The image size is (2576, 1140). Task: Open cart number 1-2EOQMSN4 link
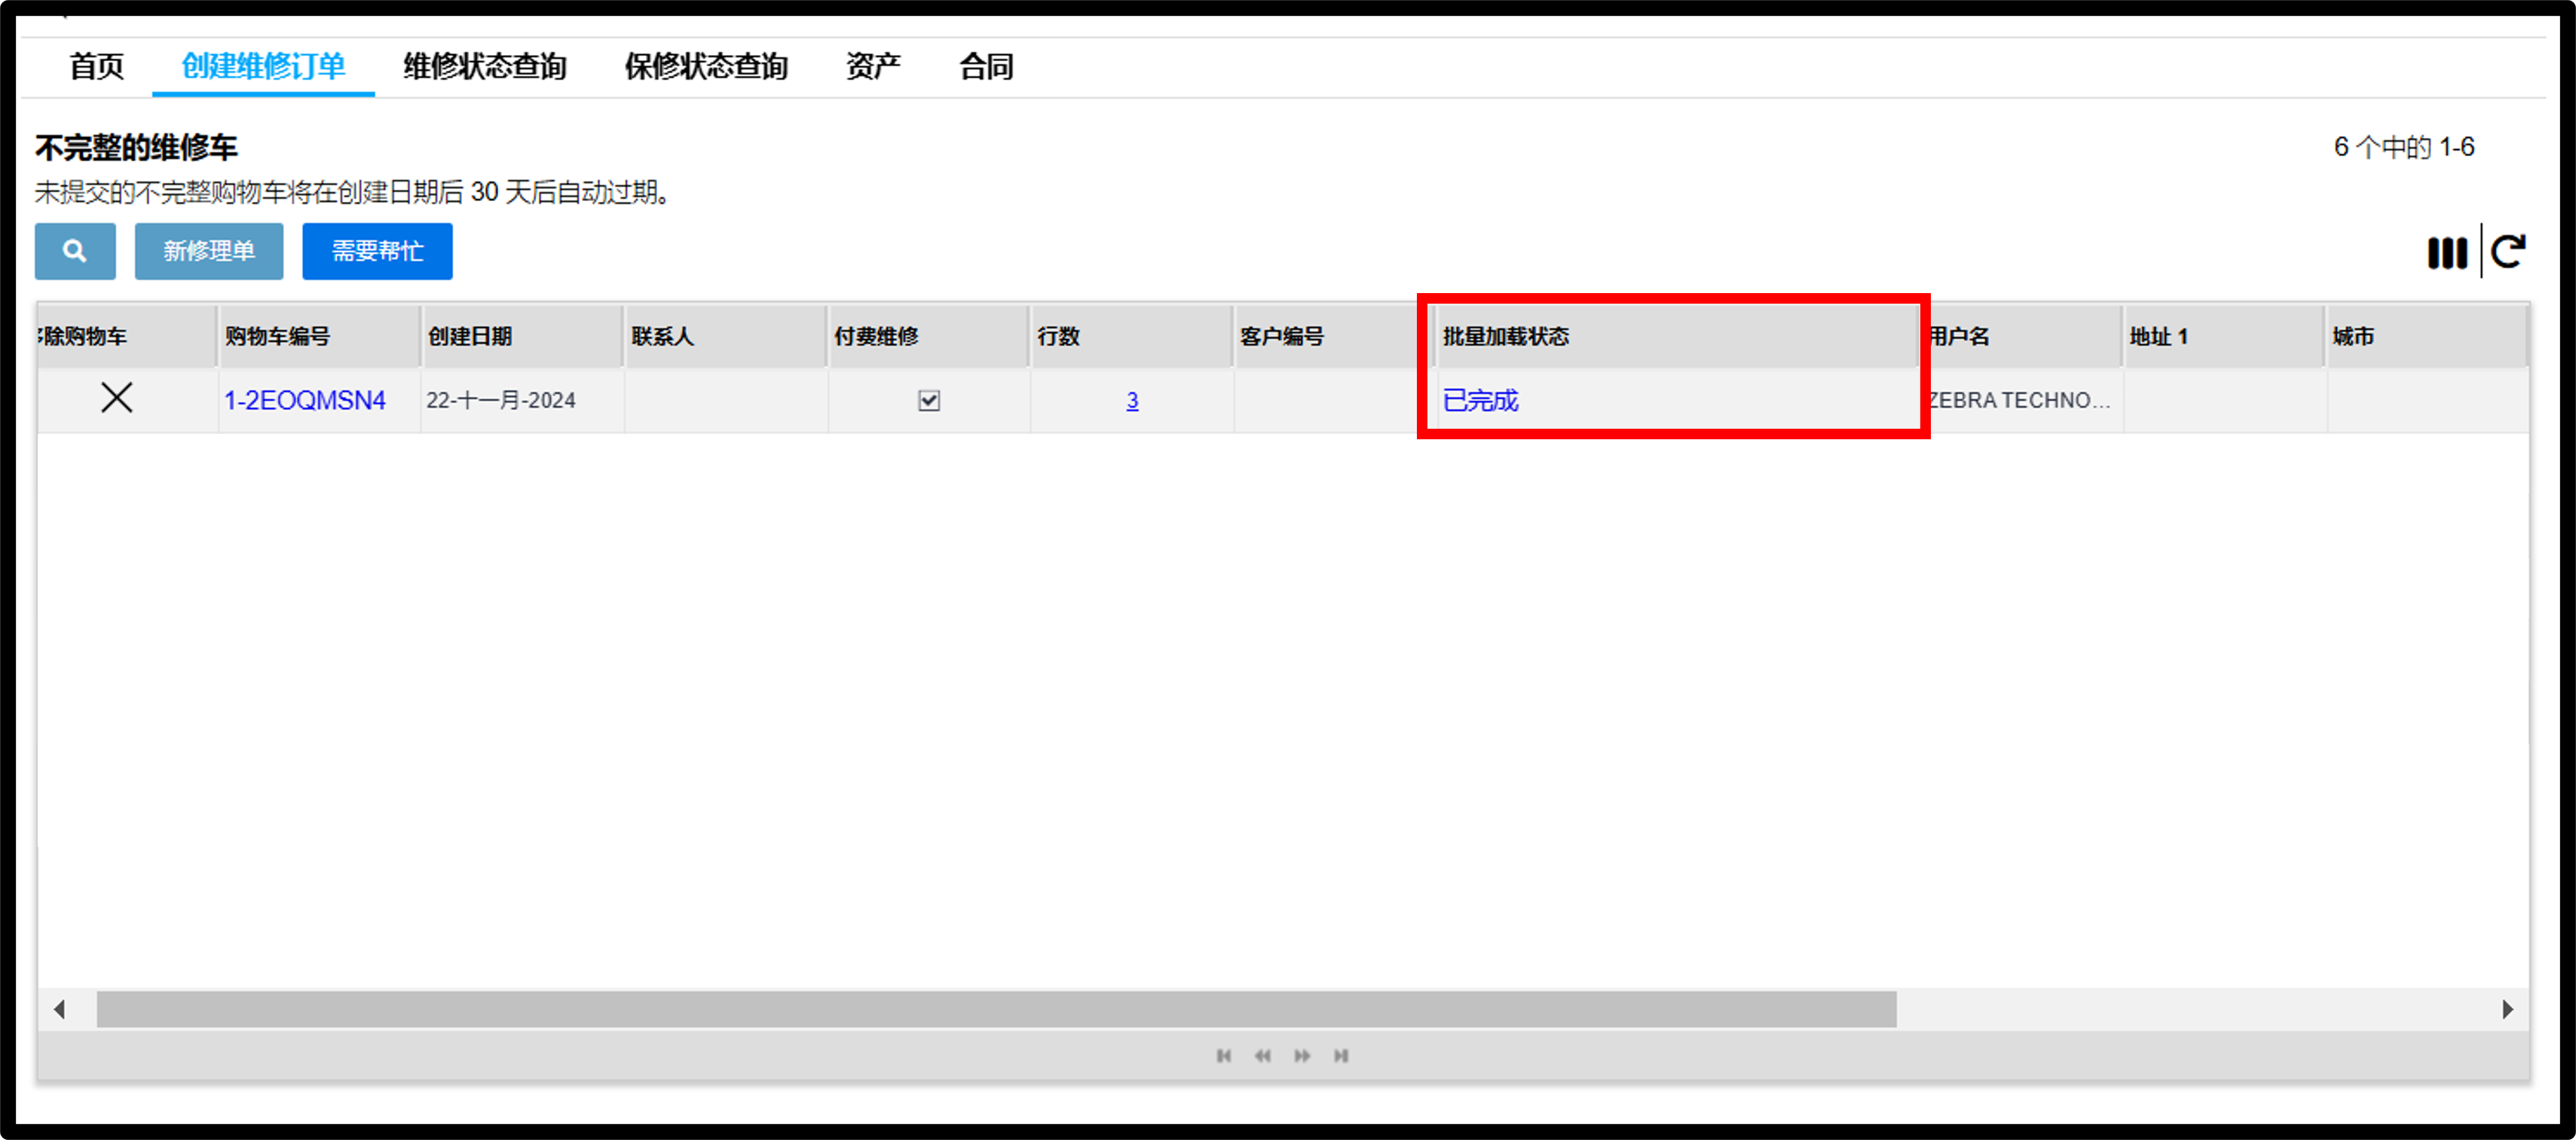point(305,401)
